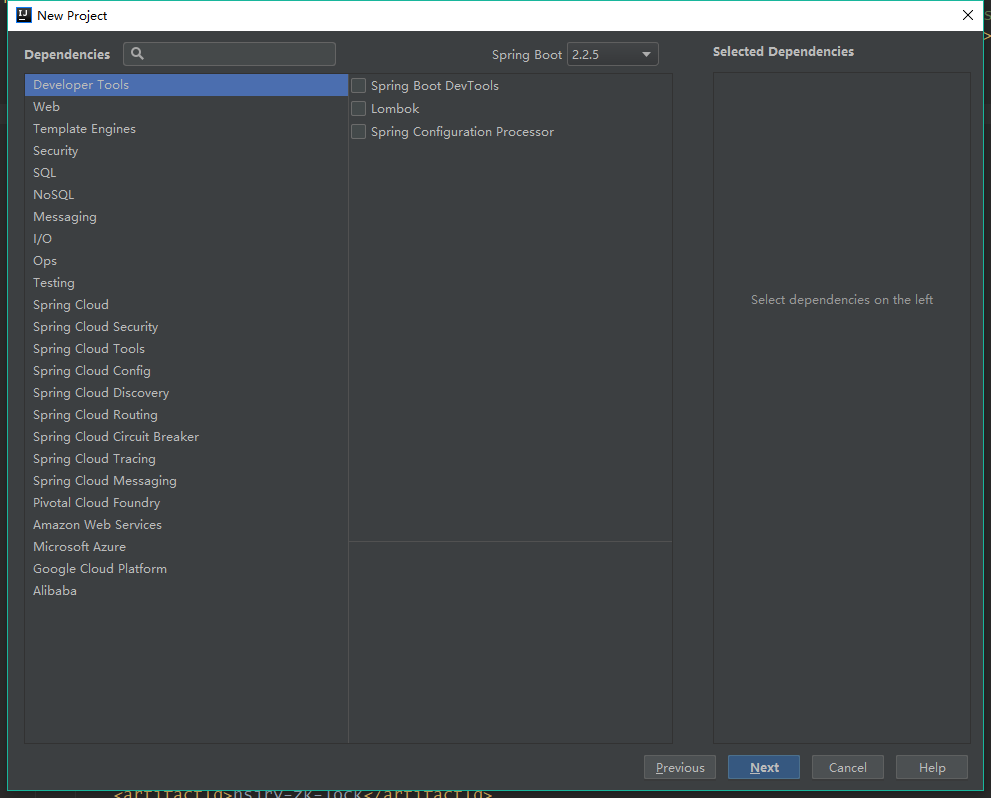
Task: Click the search magnifier icon
Action: pos(137,54)
